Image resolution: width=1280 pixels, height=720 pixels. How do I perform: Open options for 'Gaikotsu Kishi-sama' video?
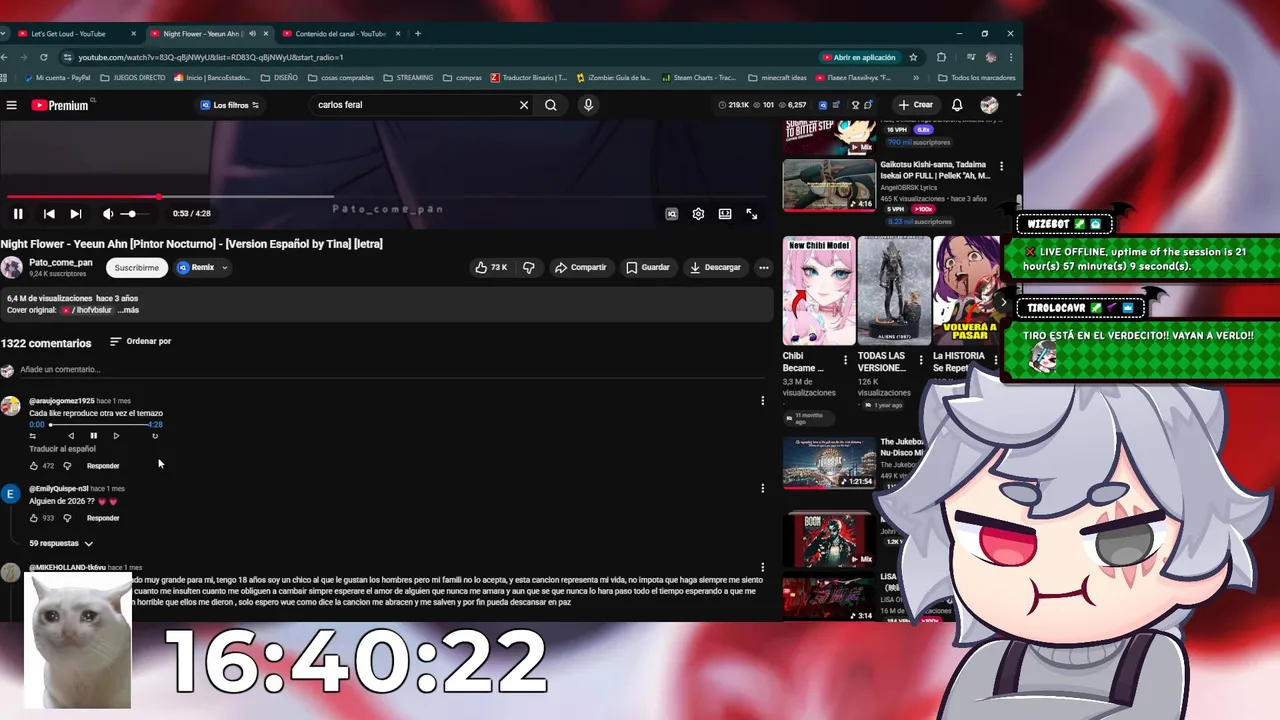(1001, 166)
